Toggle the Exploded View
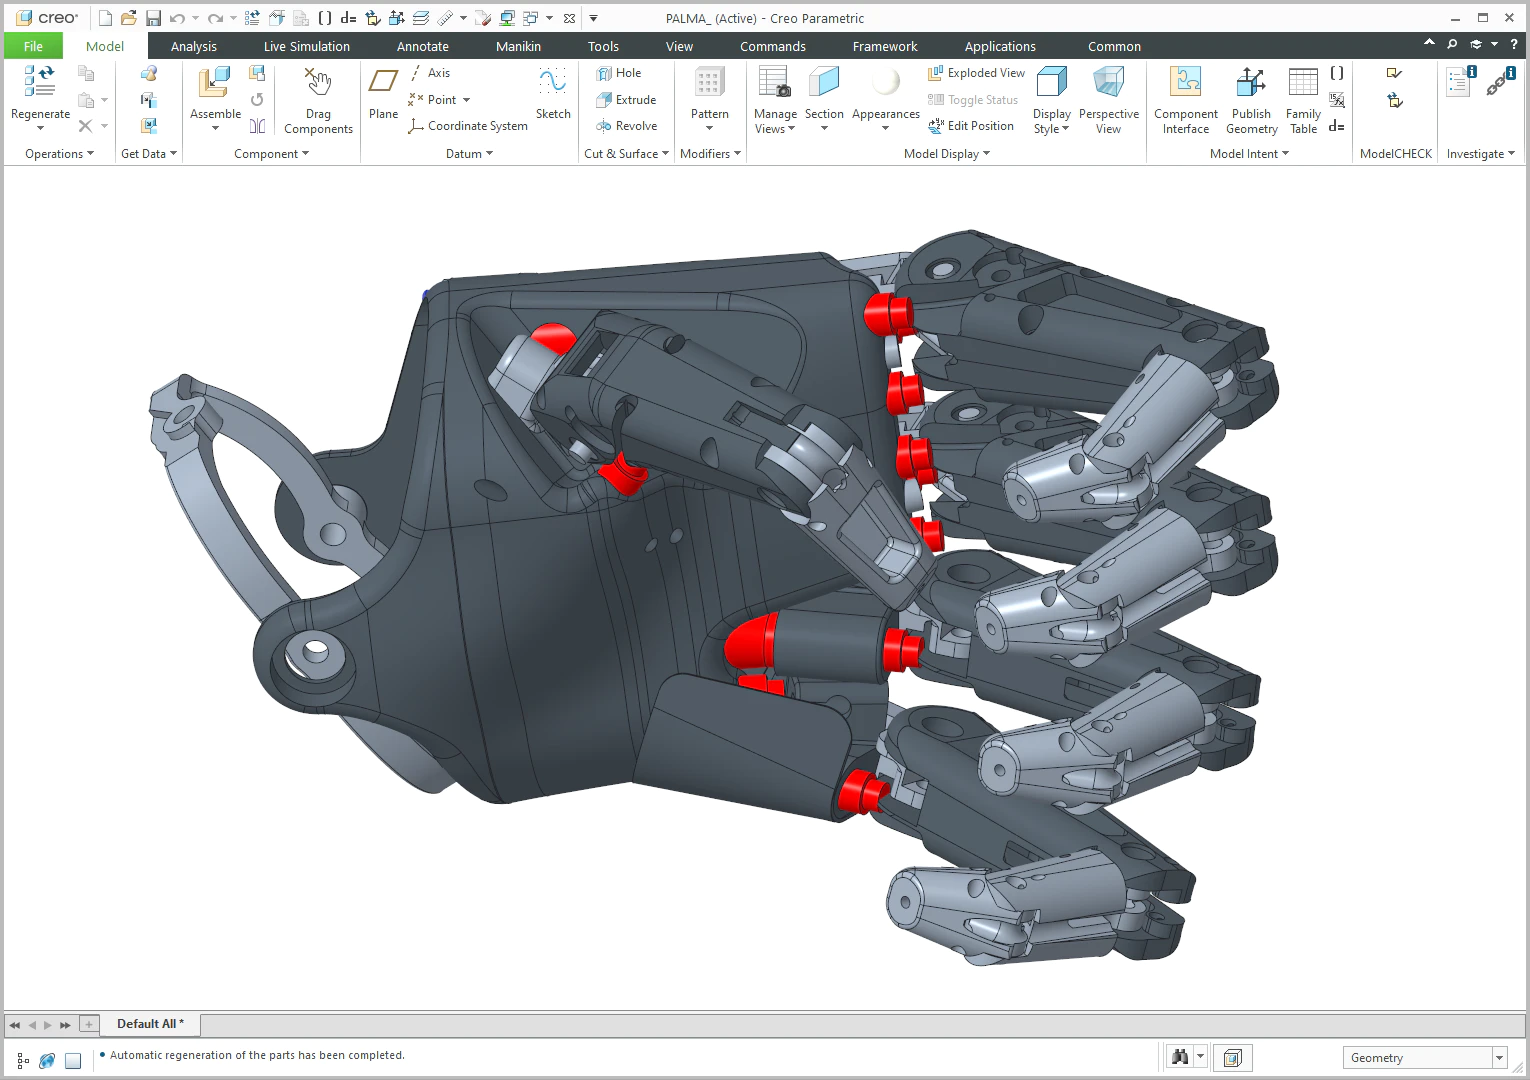 (976, 73)
